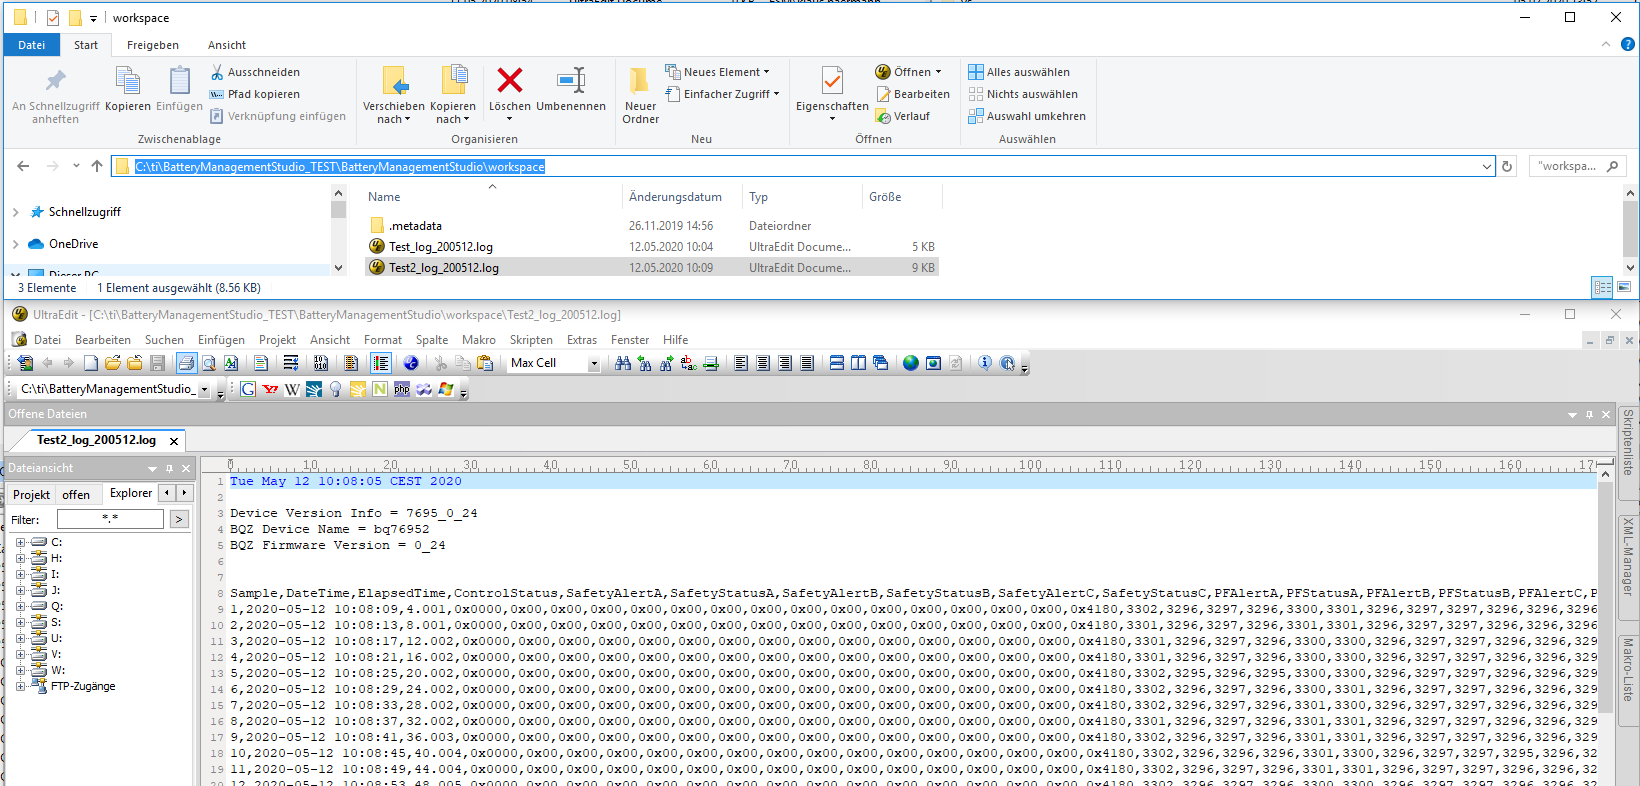Click Umbenennen in Explorer ribbon
The height and width of the screenshot is (786, 1640).
[x=571, y=90]
